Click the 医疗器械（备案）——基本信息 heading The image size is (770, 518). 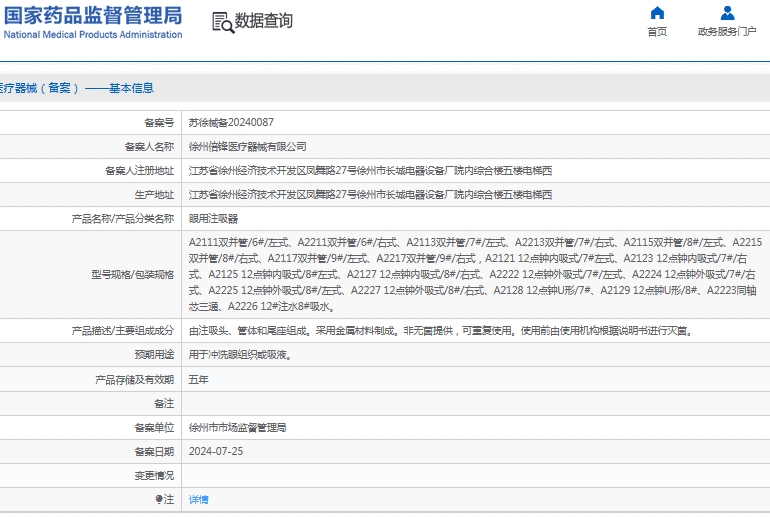(x=76, y=88)
